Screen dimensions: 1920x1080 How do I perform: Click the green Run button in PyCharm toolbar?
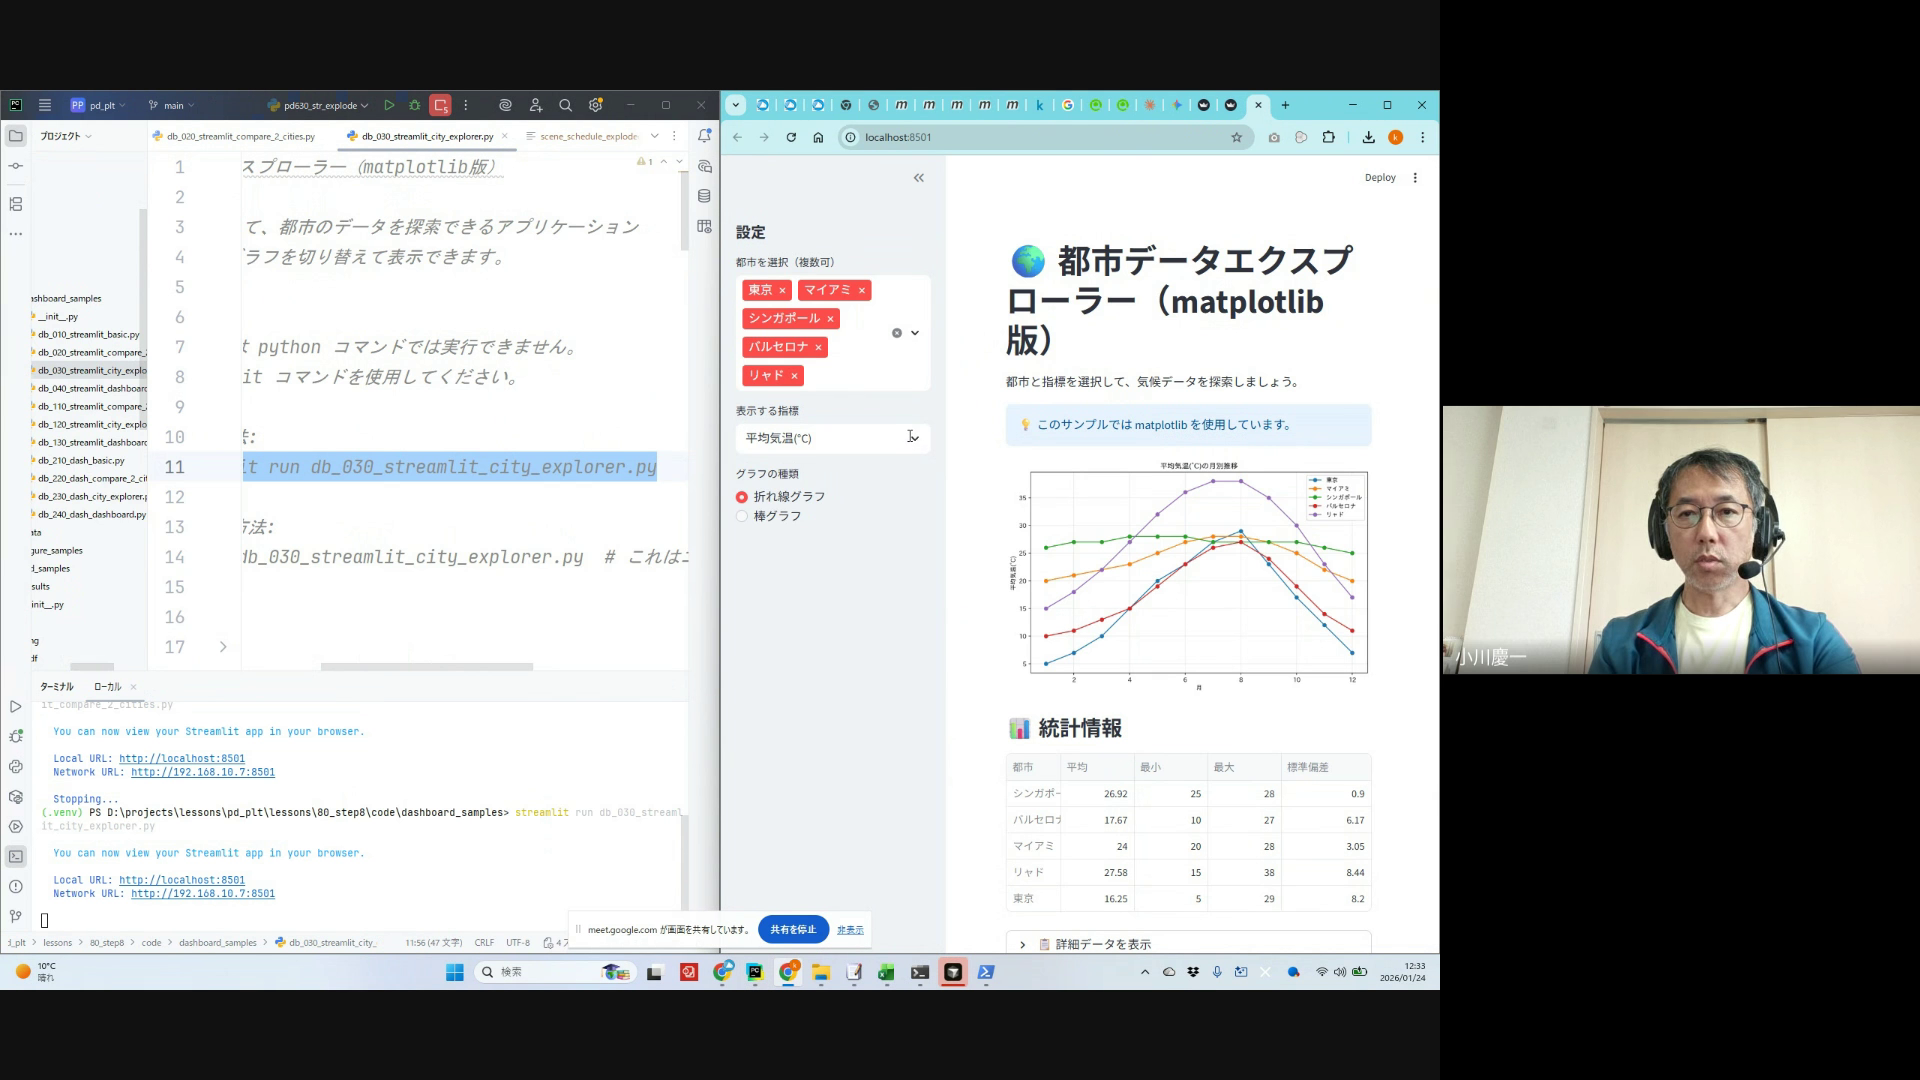click(389, 105)
